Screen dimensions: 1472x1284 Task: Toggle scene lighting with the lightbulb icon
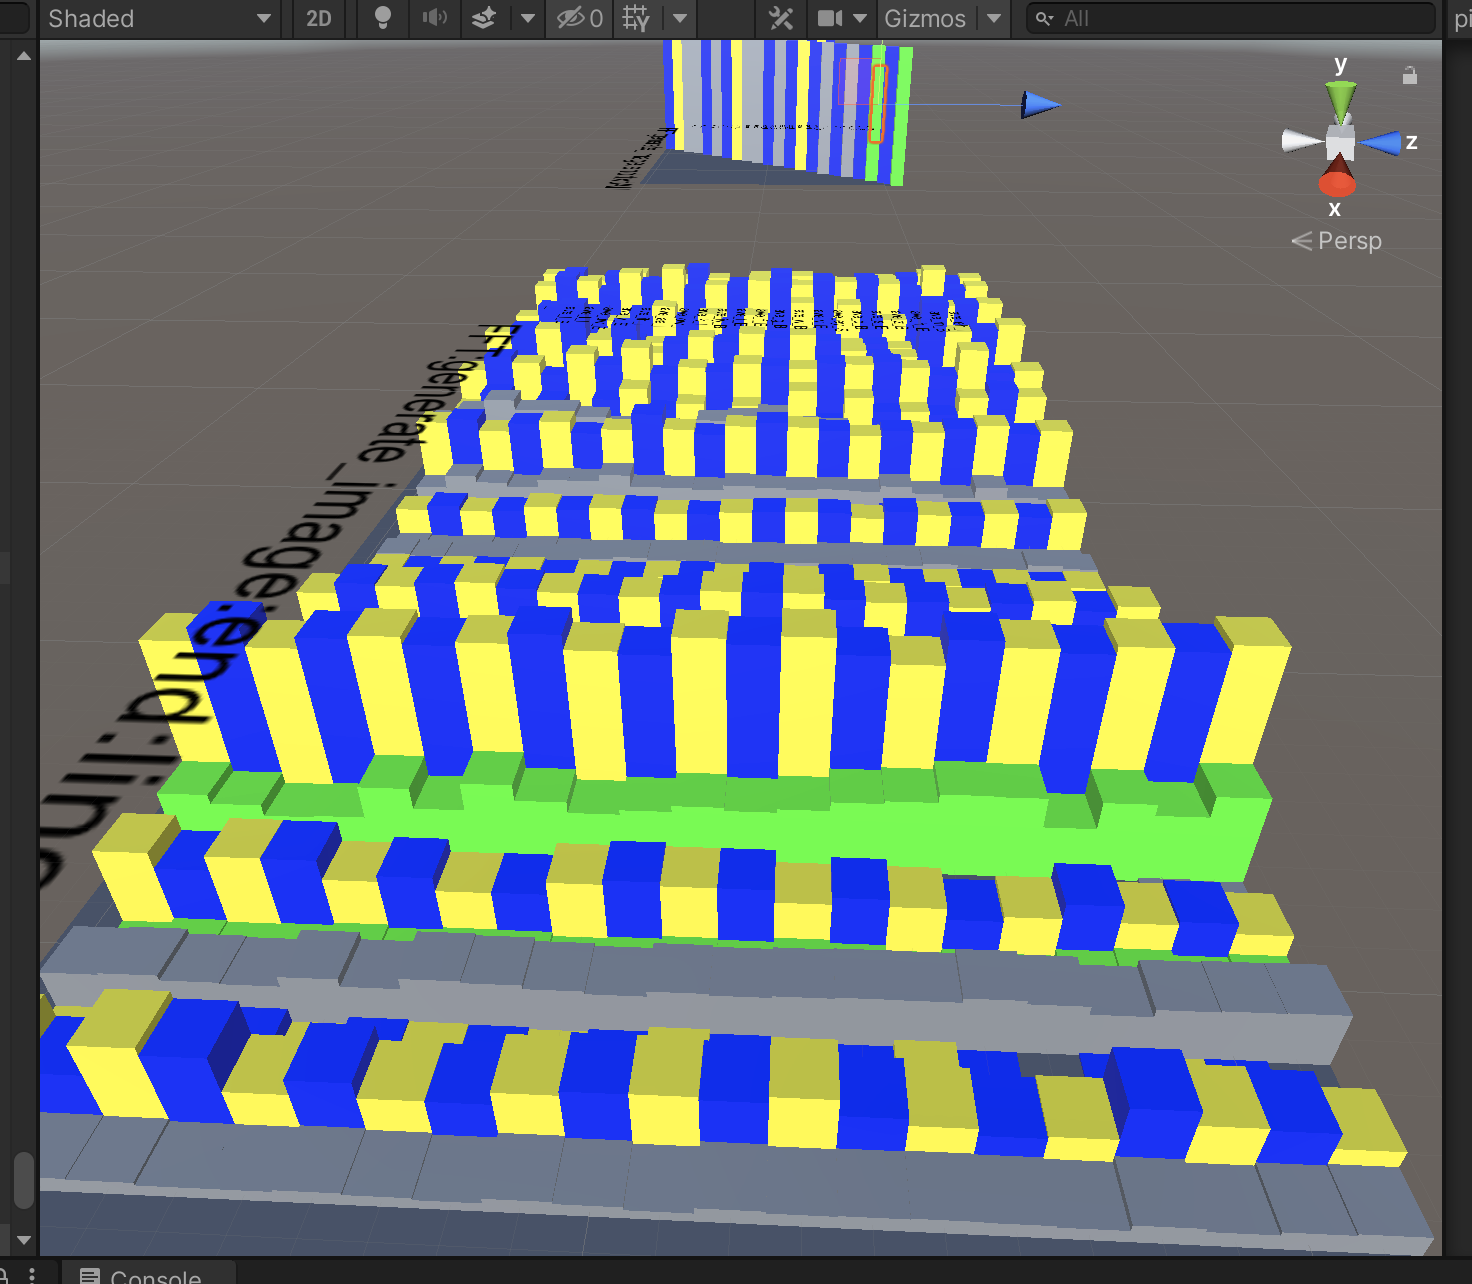[382, 19]
